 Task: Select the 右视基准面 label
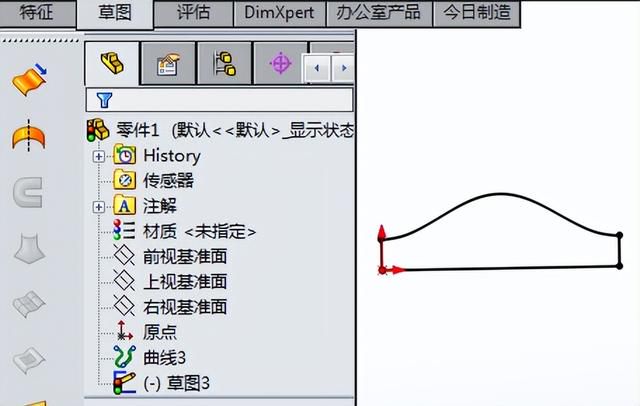point(185,307)
